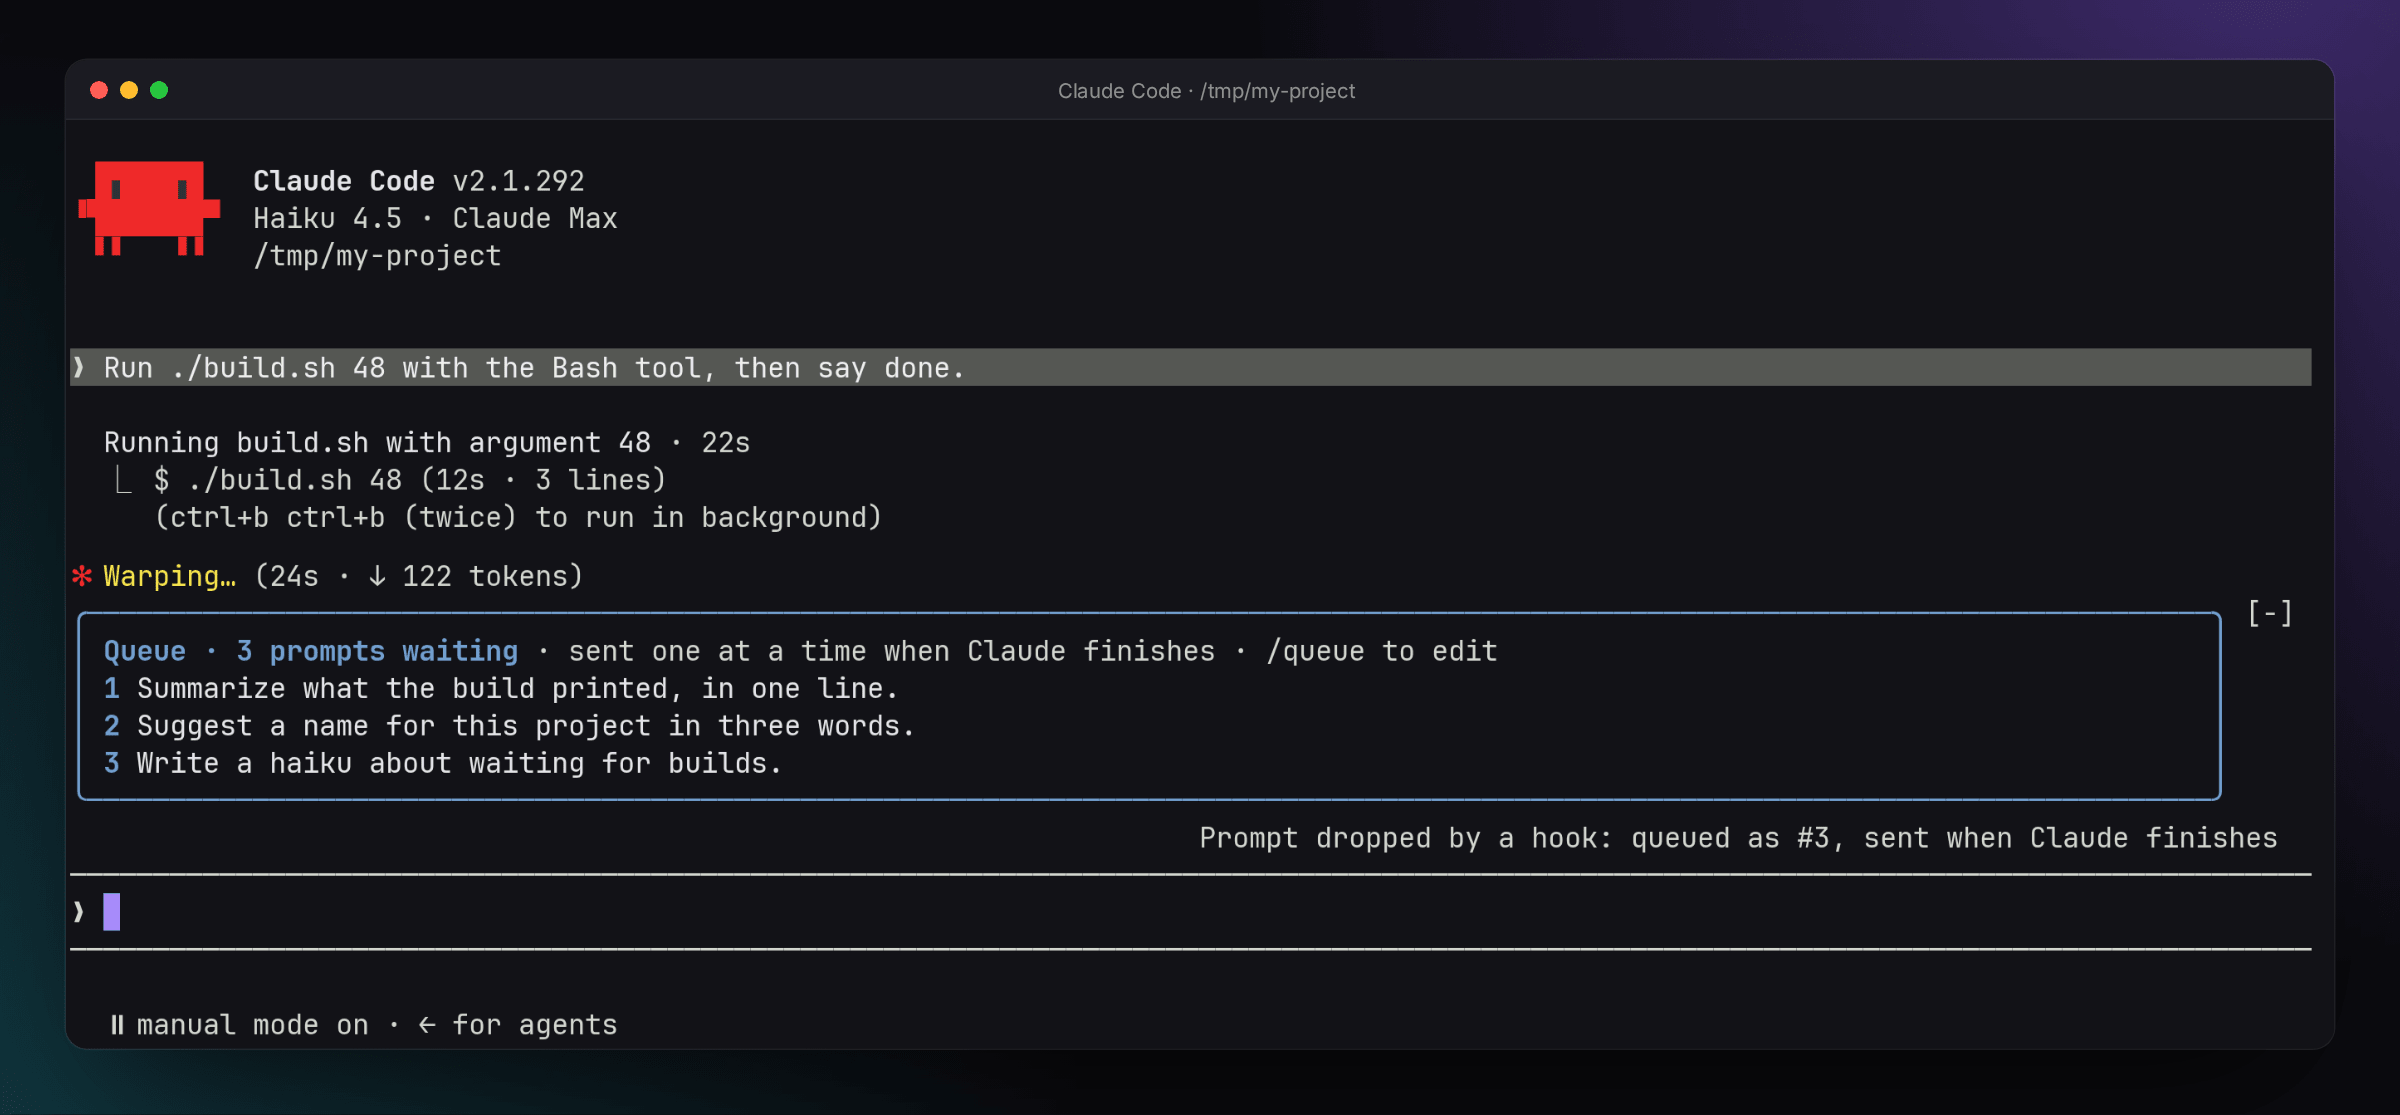Screen dimensions: 2400x1115
Task: Click the chevron before the submitted Run prompt
Action: tap(79, 368)
